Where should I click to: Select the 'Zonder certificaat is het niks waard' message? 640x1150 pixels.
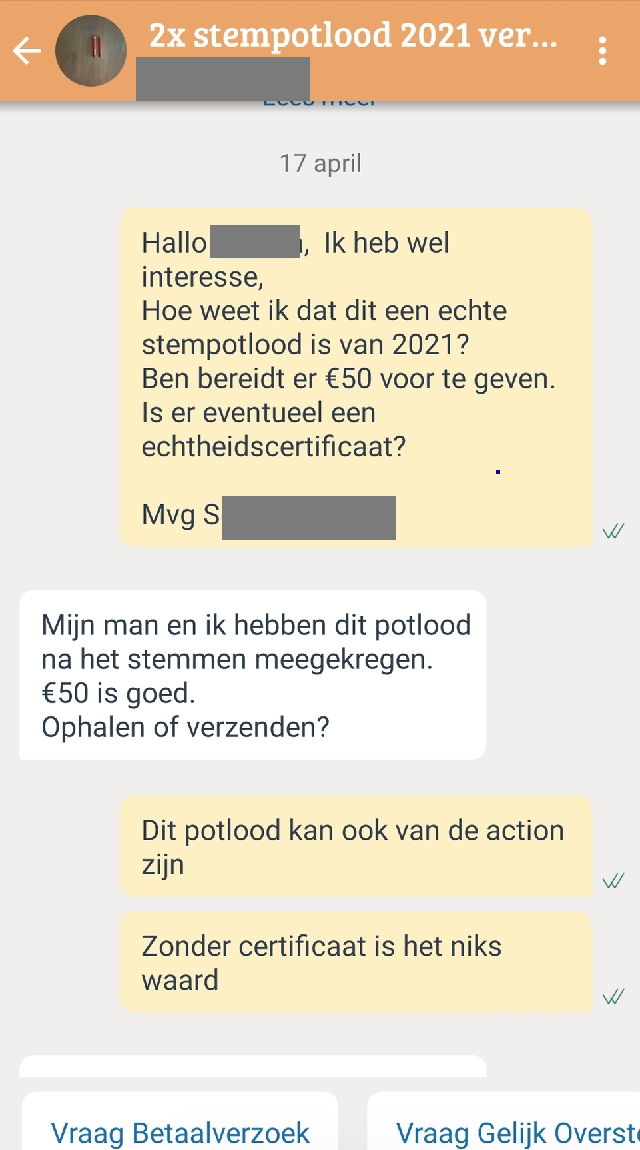tap(355, 962)
